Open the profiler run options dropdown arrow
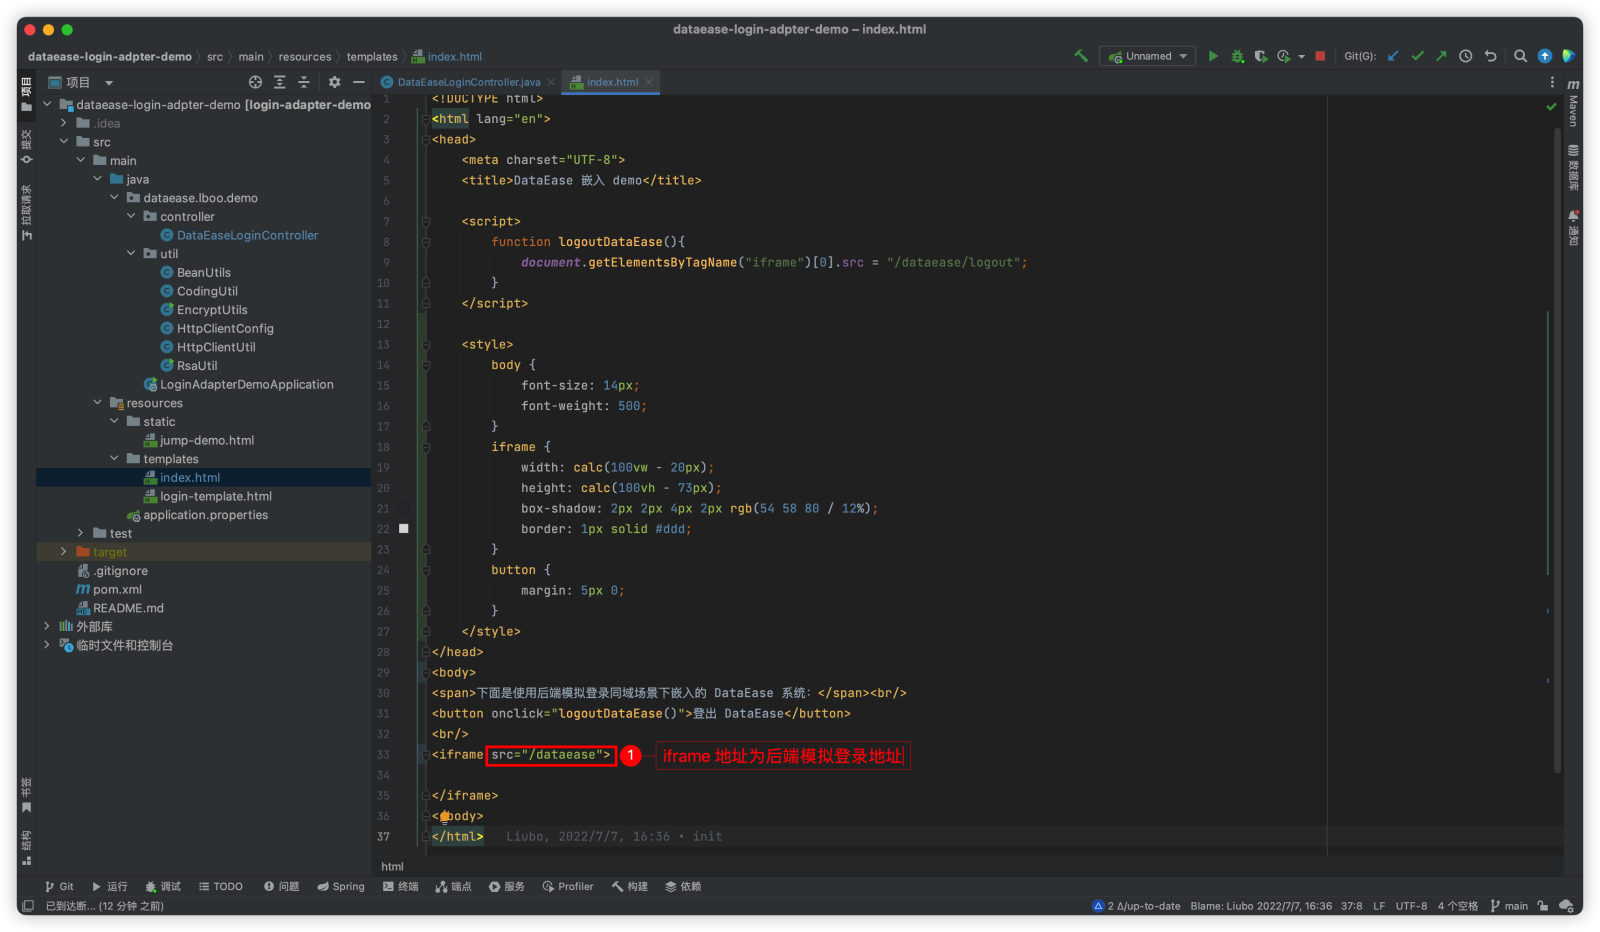The height and width of the screenshot is (932, 1600). (1301, 57)
